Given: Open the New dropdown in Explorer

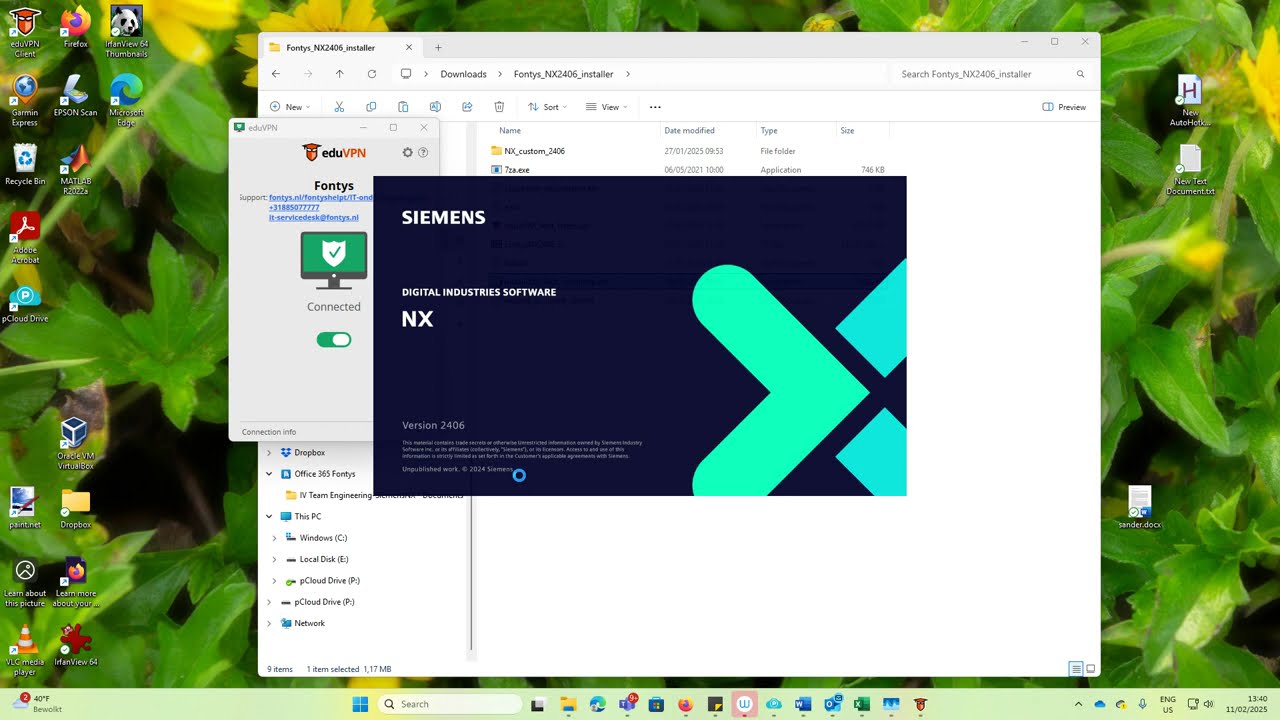Looking at the screenshot, I should [x=290, y=107].
